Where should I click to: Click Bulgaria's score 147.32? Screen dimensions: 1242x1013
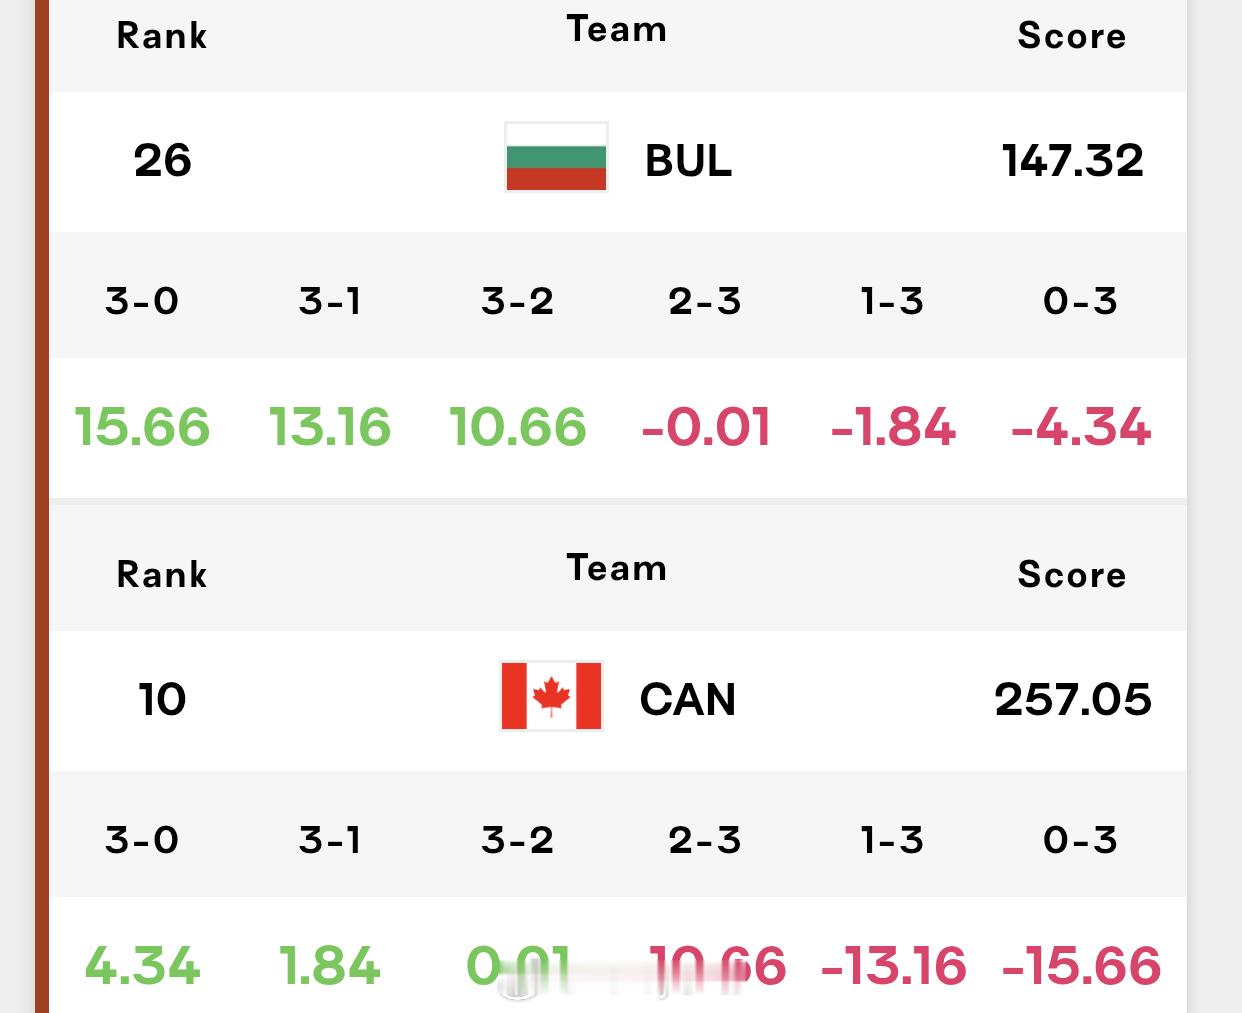1072,160
